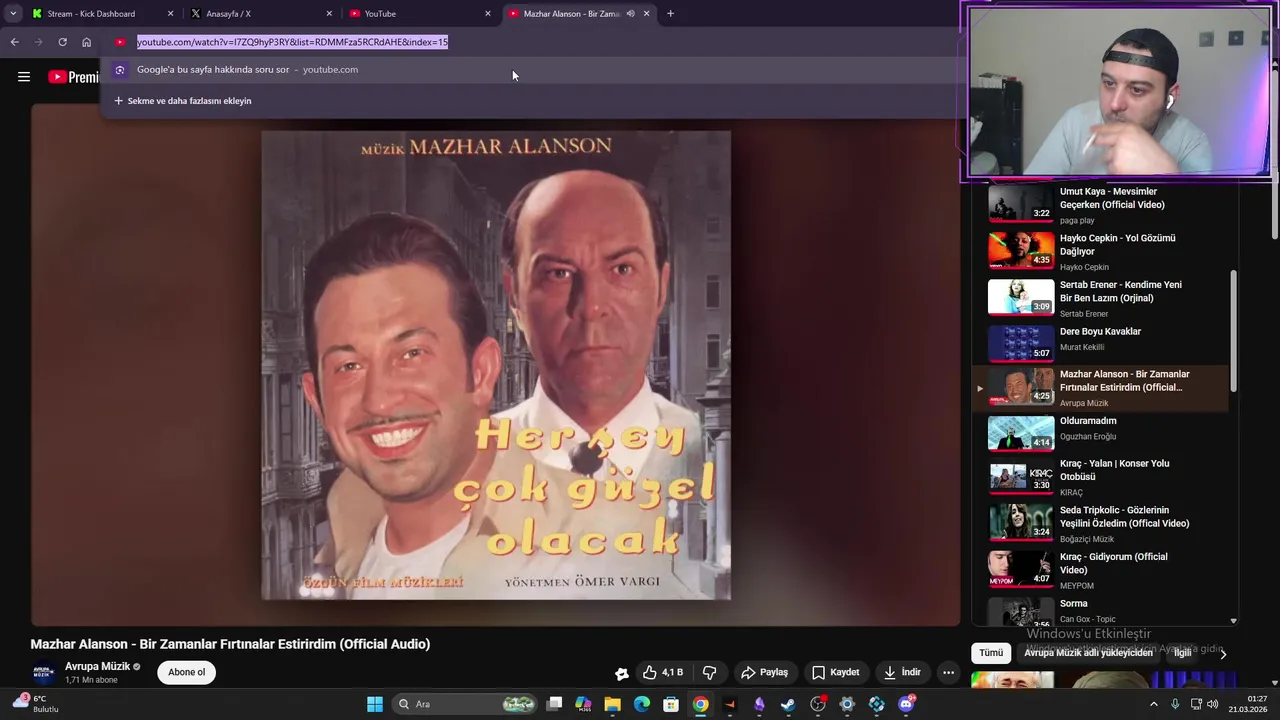
Task: Expand the tab search dropdown arrow
Action: [13, 14]
